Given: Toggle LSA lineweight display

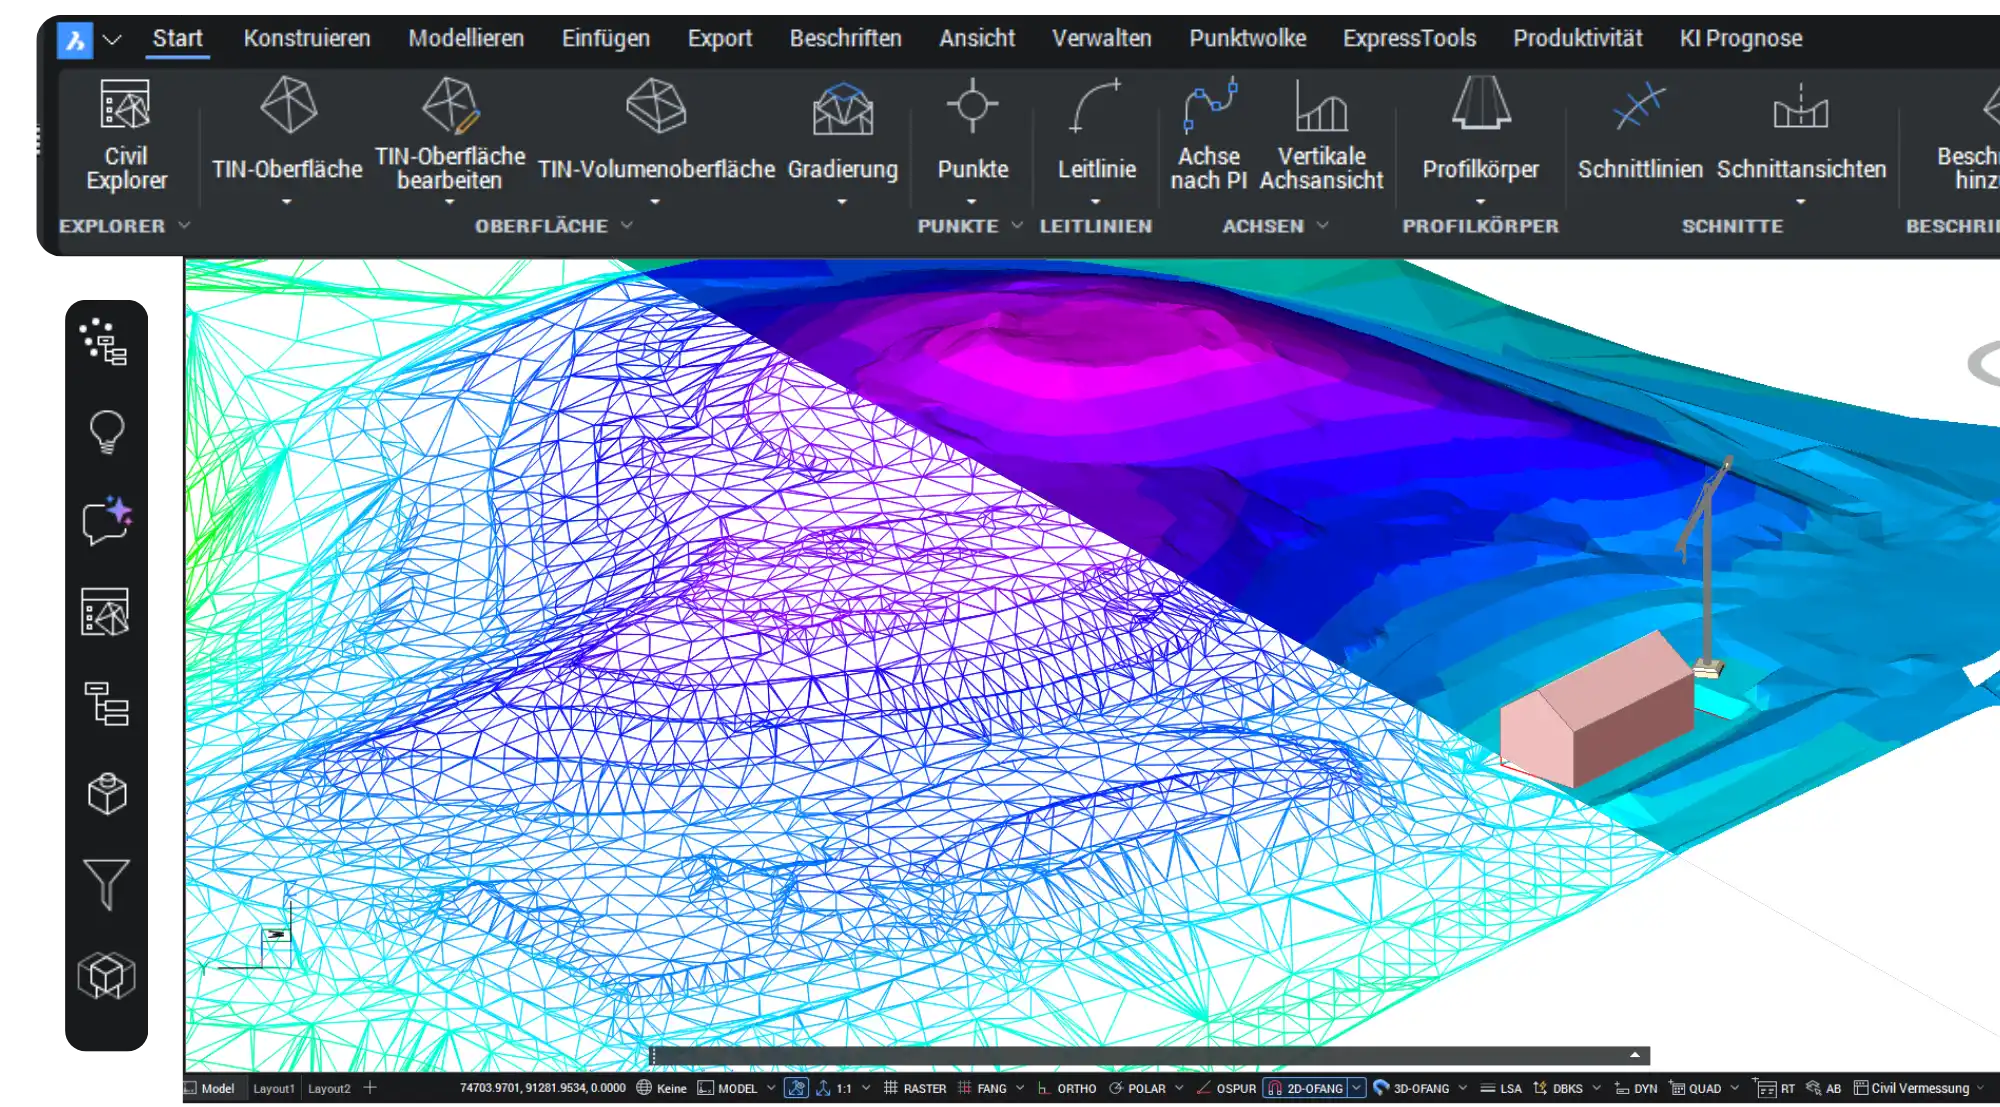Looking at the screenshot, I should point(1501,1088).
